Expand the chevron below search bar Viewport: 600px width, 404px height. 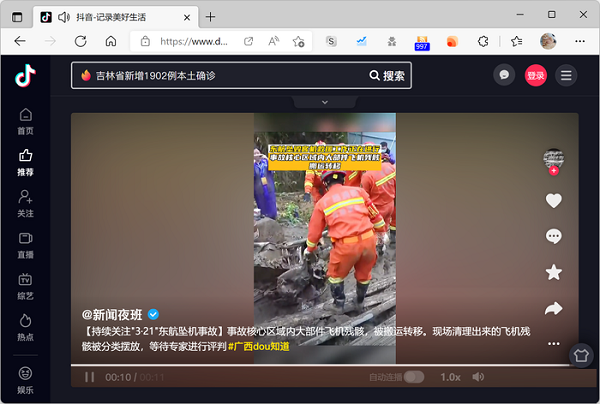(x=324, y=102)
